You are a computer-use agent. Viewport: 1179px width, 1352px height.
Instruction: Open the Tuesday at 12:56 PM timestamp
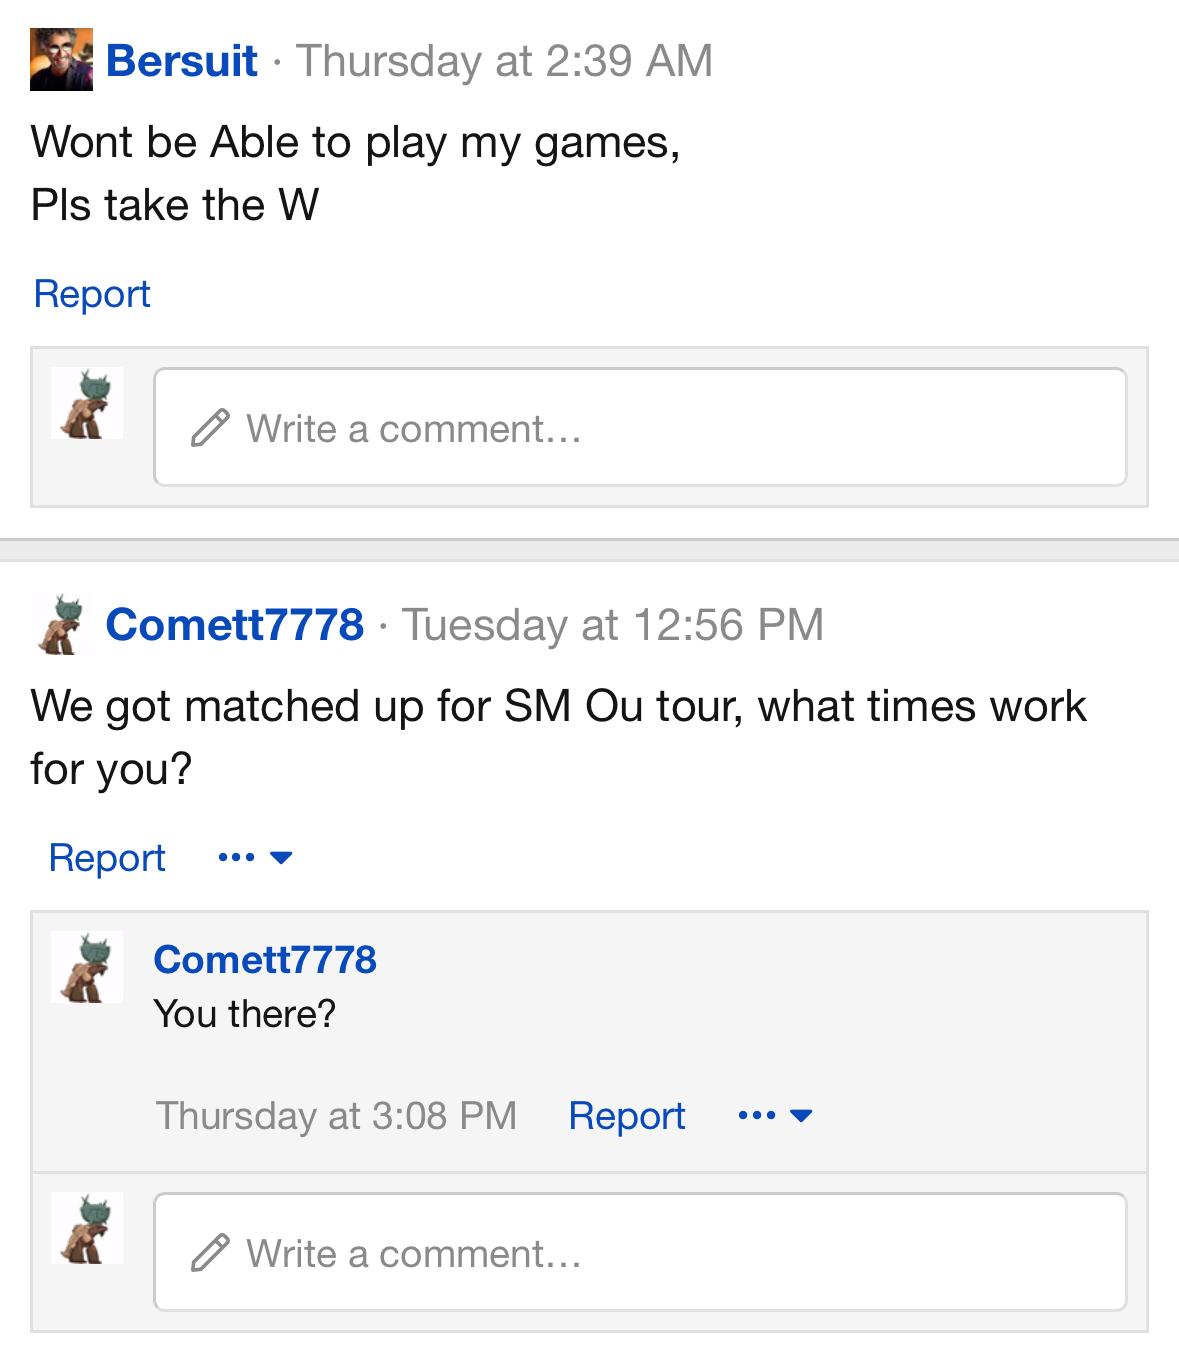pos(613,625)
